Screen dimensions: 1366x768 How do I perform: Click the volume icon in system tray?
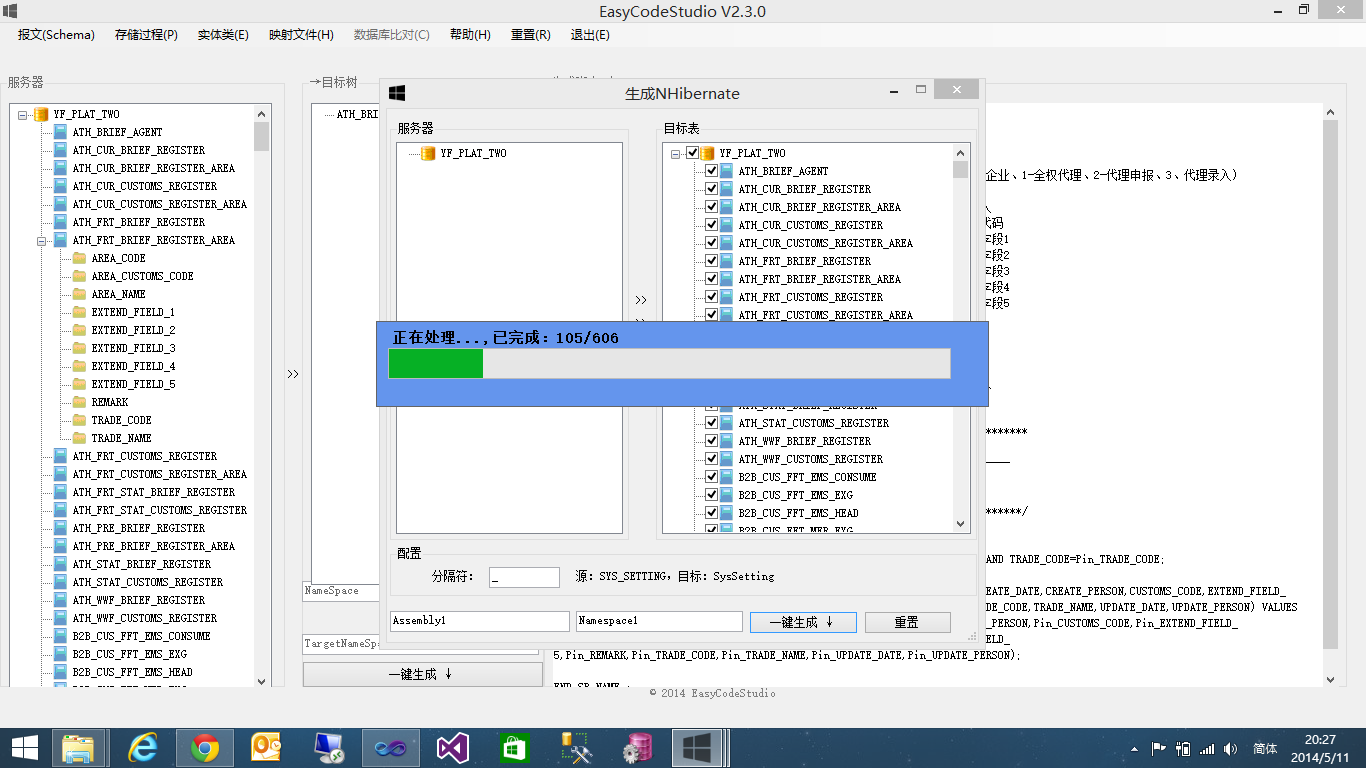pos(1231,748)
